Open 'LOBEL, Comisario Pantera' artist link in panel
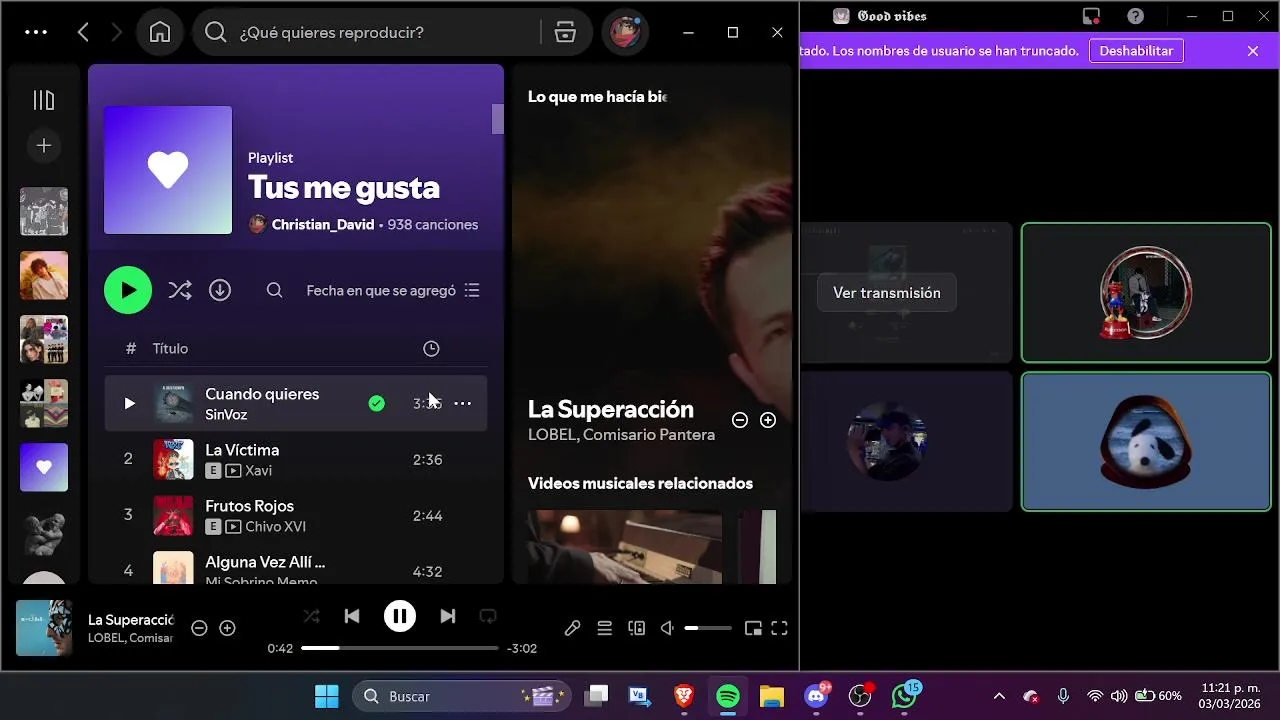Viewport: 1280px width, 720px height. pyautogui.click(x=621, y=434)
